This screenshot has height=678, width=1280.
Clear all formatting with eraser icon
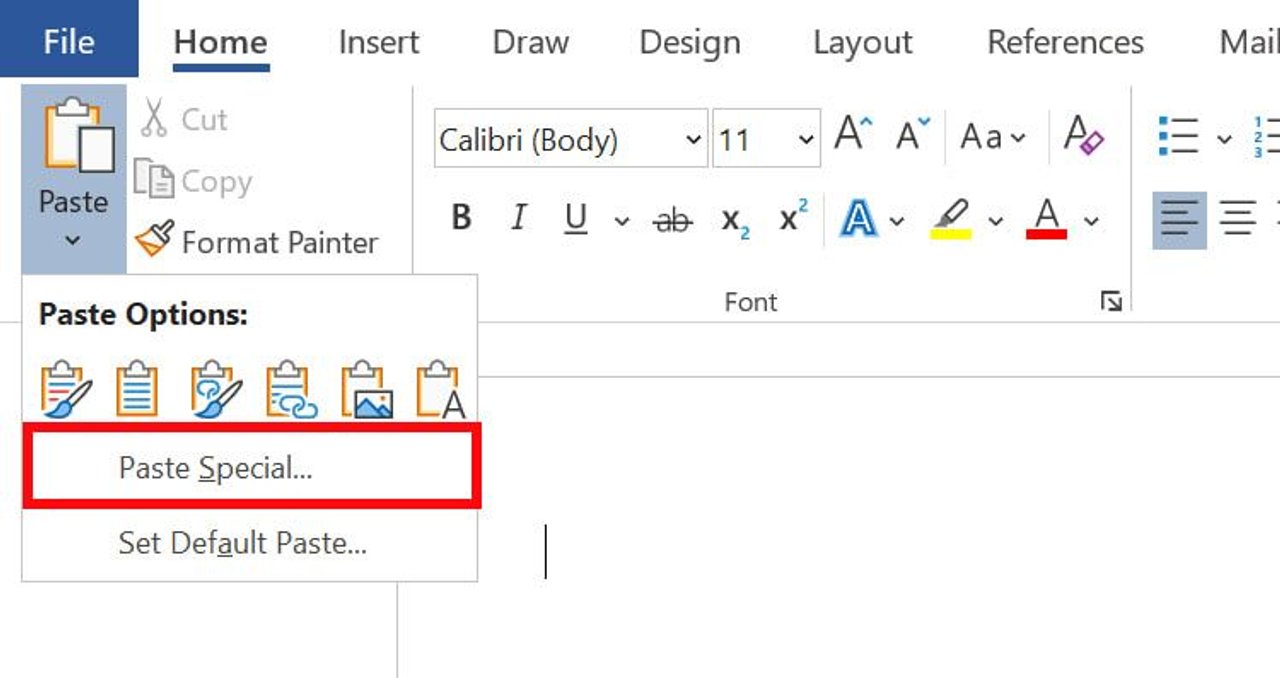[1083, 137]
